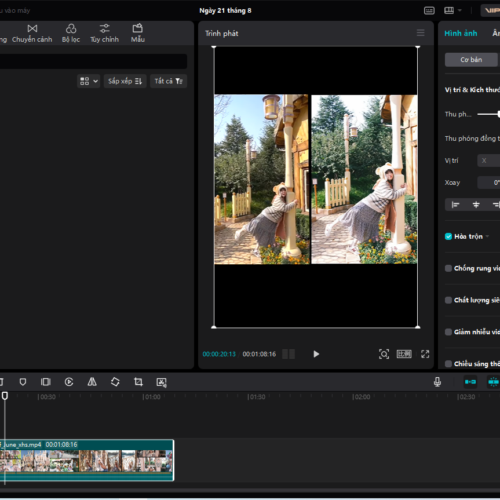Open the Chuyển cảnh transitions tab
Image resolution: width=500 pixels, height=500 pixels.
point(32,34)
